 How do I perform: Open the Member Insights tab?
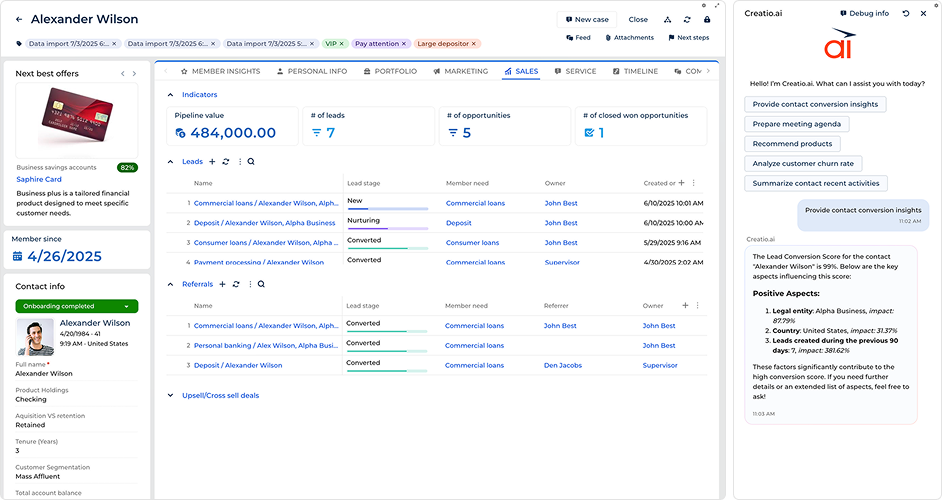[x=221, y=72]
